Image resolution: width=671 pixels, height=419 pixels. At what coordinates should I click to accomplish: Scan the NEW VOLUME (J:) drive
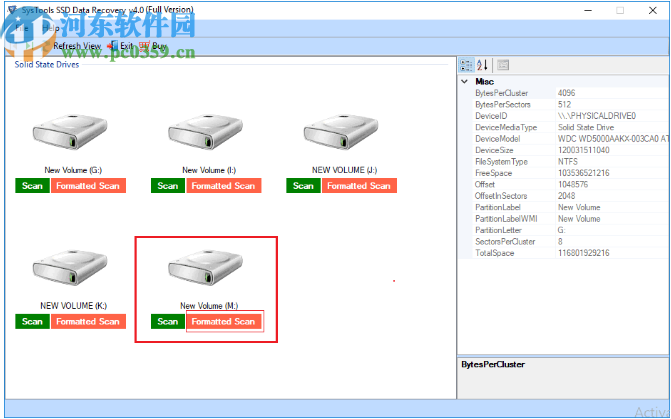coord(303,186)
